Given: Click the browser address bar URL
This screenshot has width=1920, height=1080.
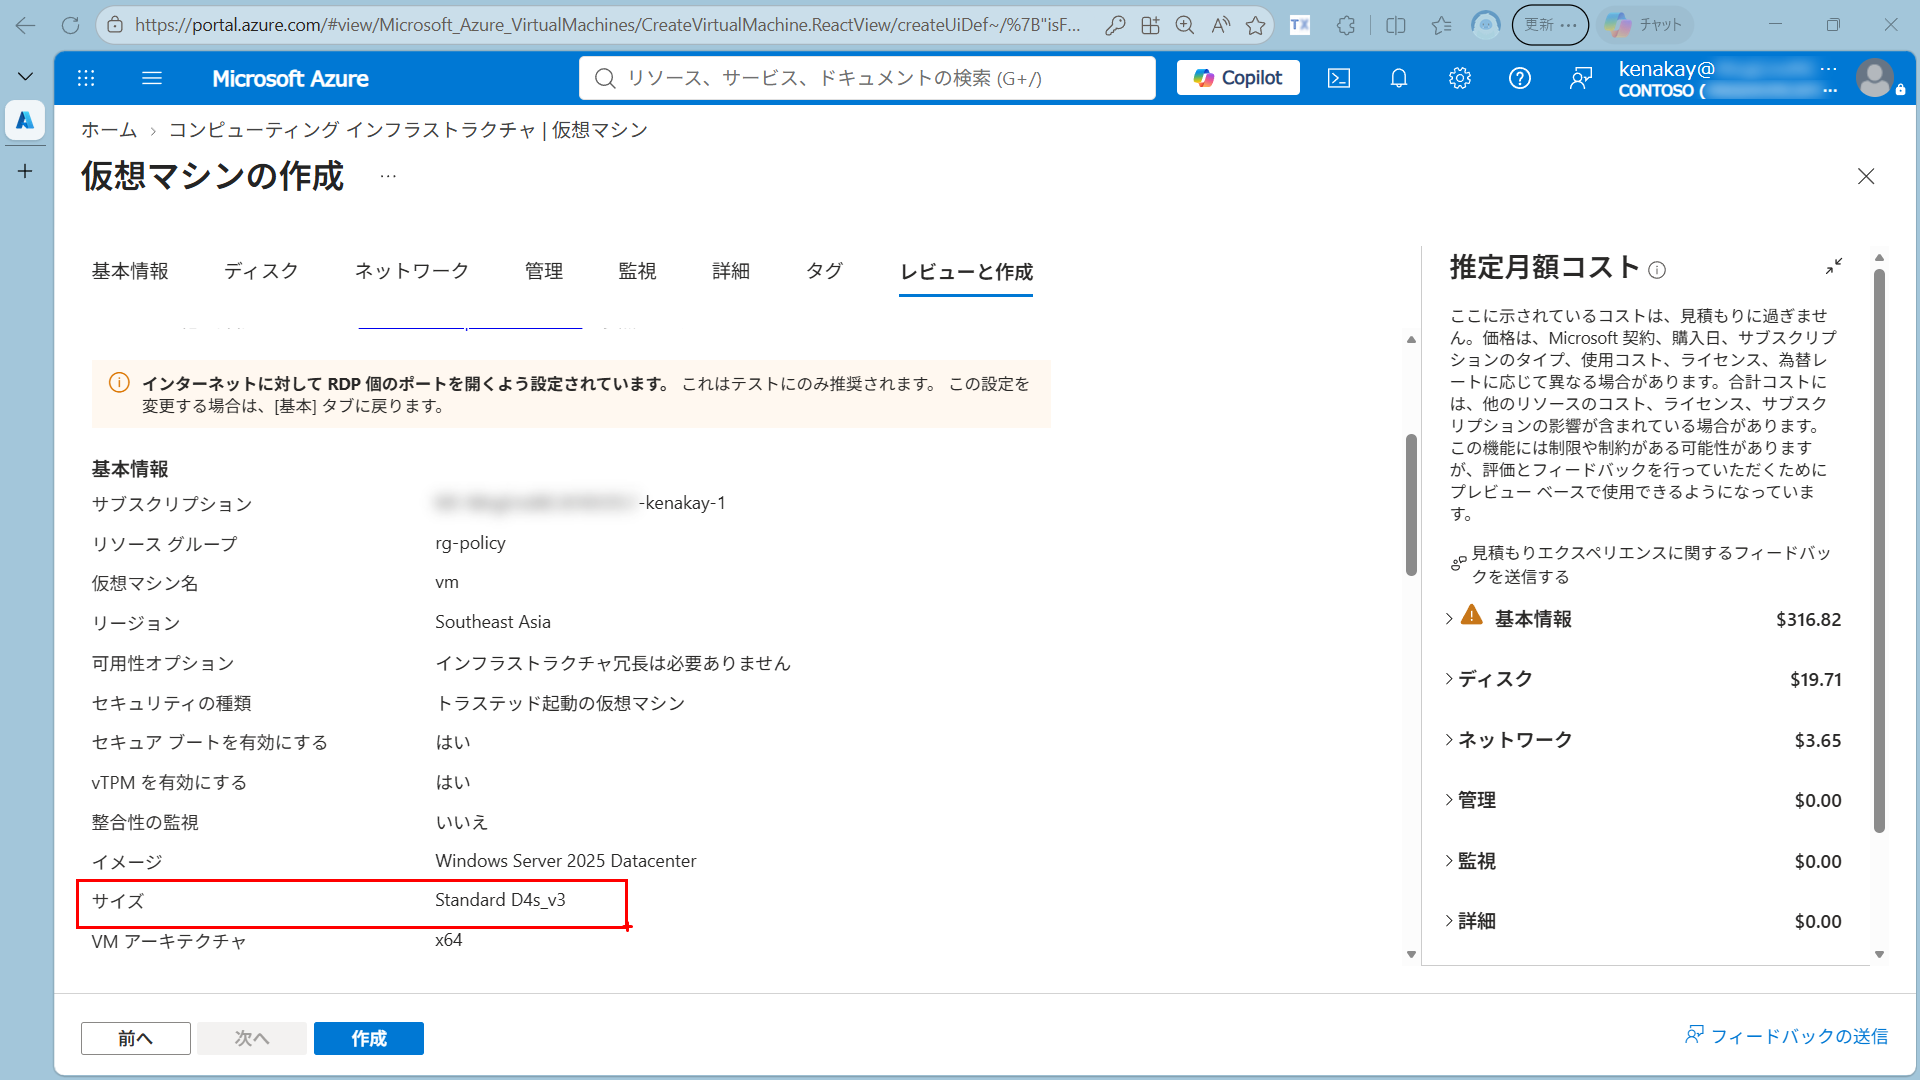Looking at the screenshot, I should [607, 25].
